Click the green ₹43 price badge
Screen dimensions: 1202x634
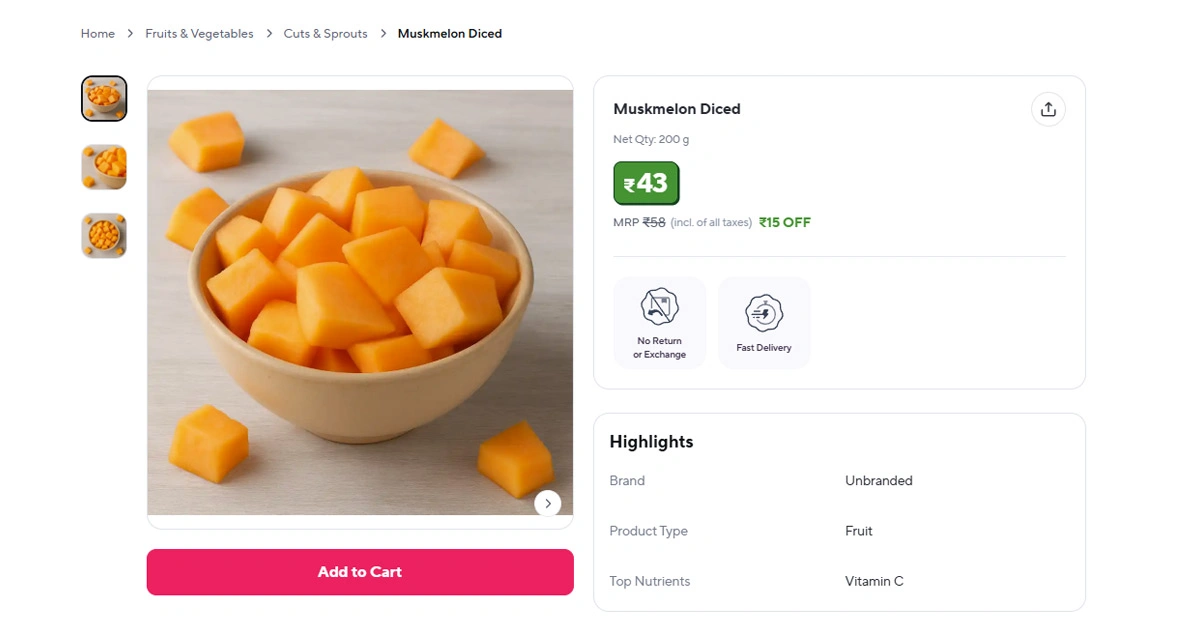click(x=646, y=183)
